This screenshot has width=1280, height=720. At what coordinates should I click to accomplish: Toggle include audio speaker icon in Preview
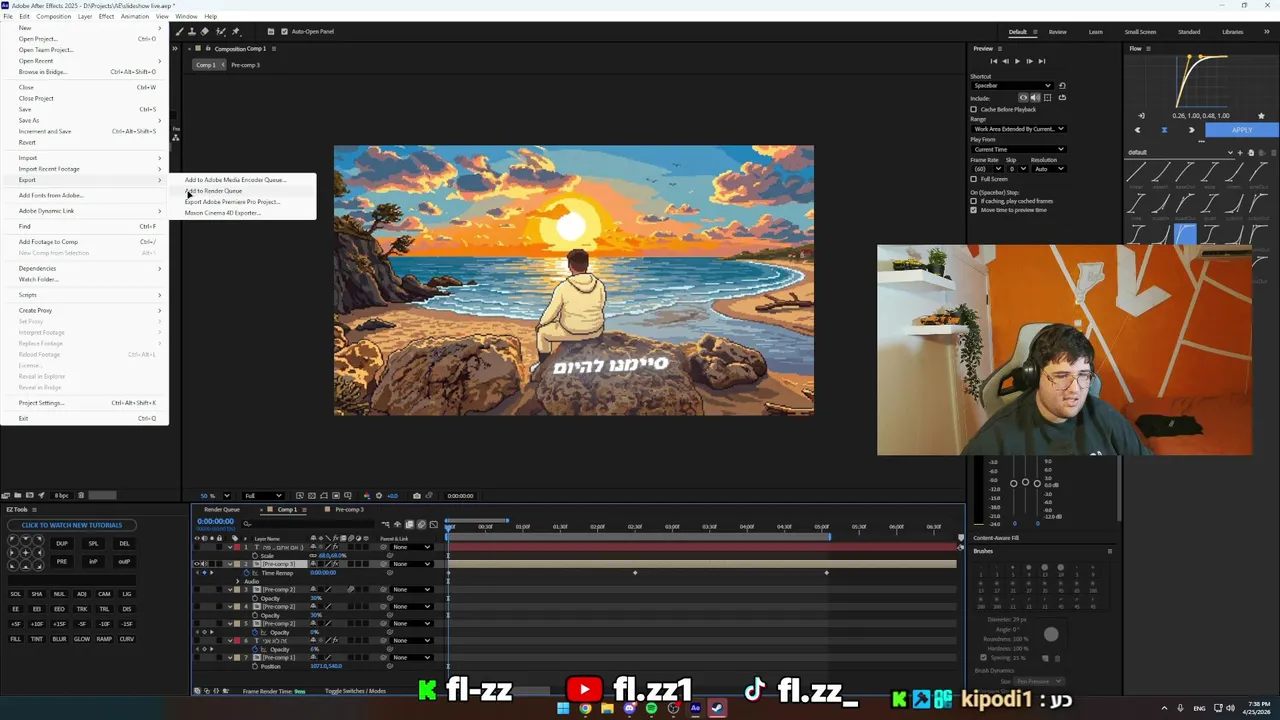point(1035,98)
